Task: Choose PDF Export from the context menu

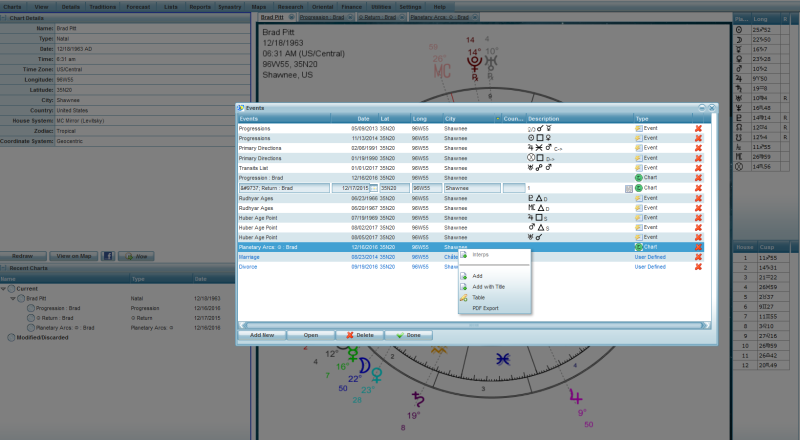Action: 485,308
